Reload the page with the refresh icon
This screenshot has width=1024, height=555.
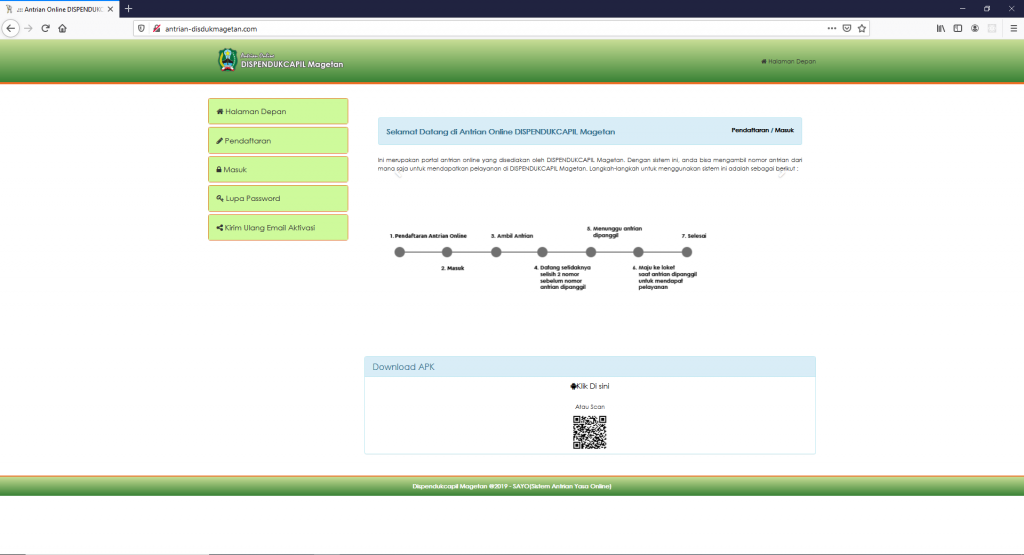(45, 28)
